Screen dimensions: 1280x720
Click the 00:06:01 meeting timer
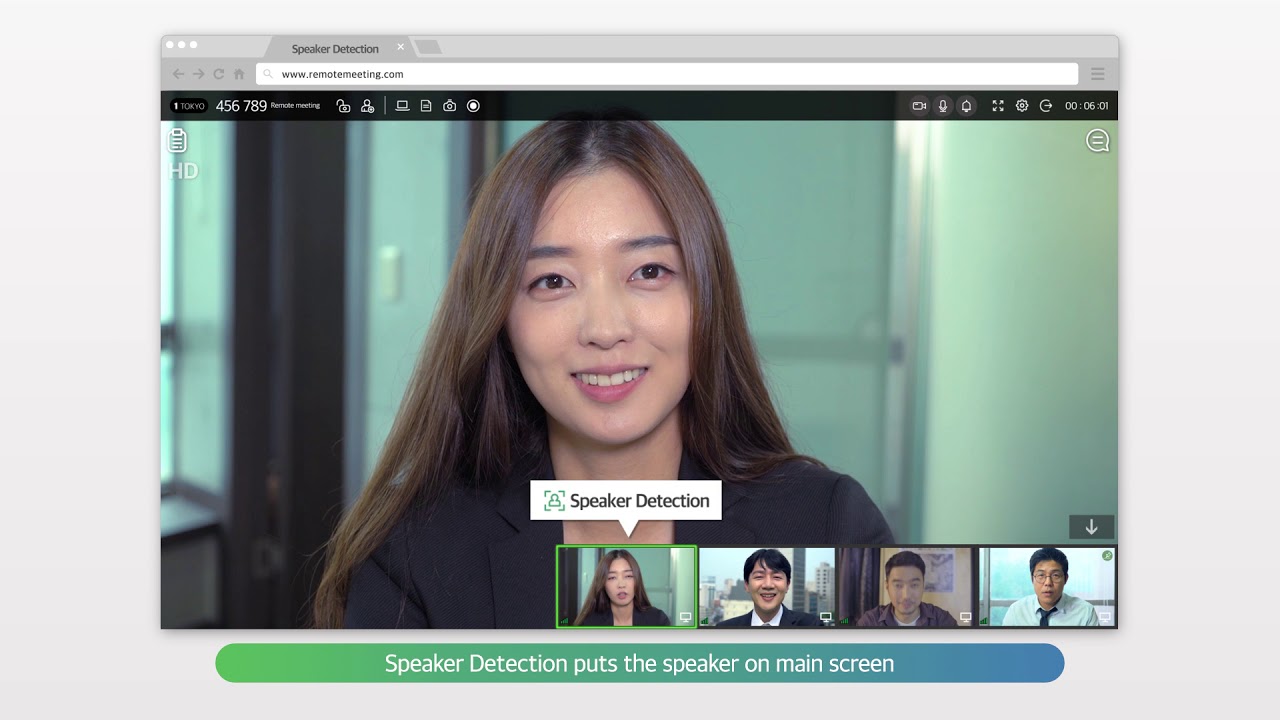(x=1087, y=106)
